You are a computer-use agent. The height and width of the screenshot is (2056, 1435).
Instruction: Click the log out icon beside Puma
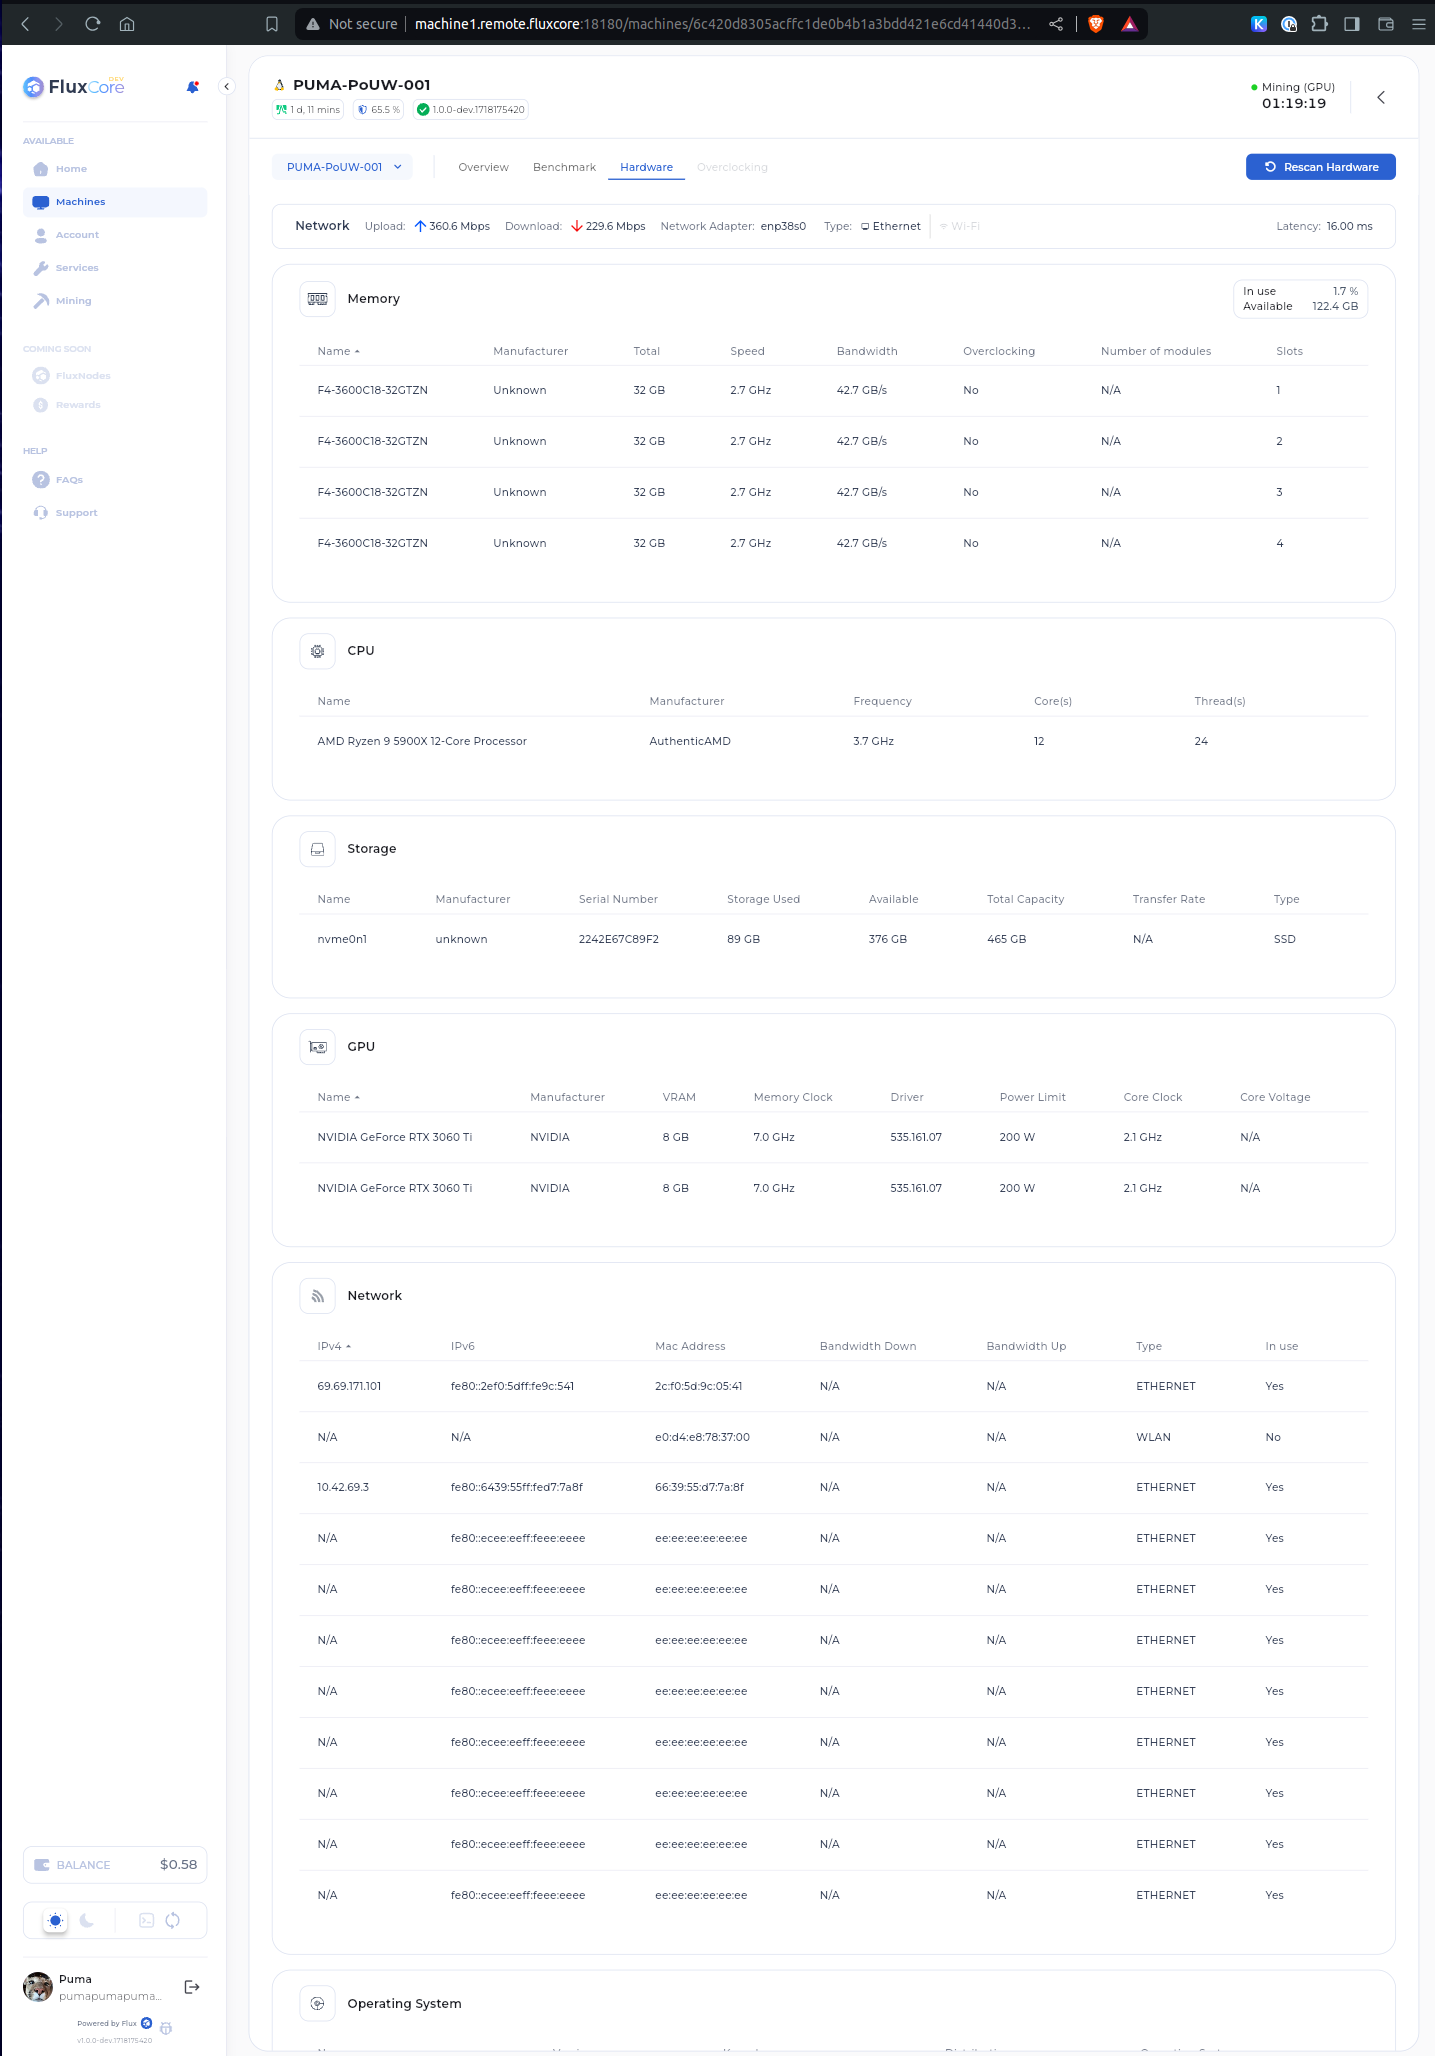[x=192, y=1986]
